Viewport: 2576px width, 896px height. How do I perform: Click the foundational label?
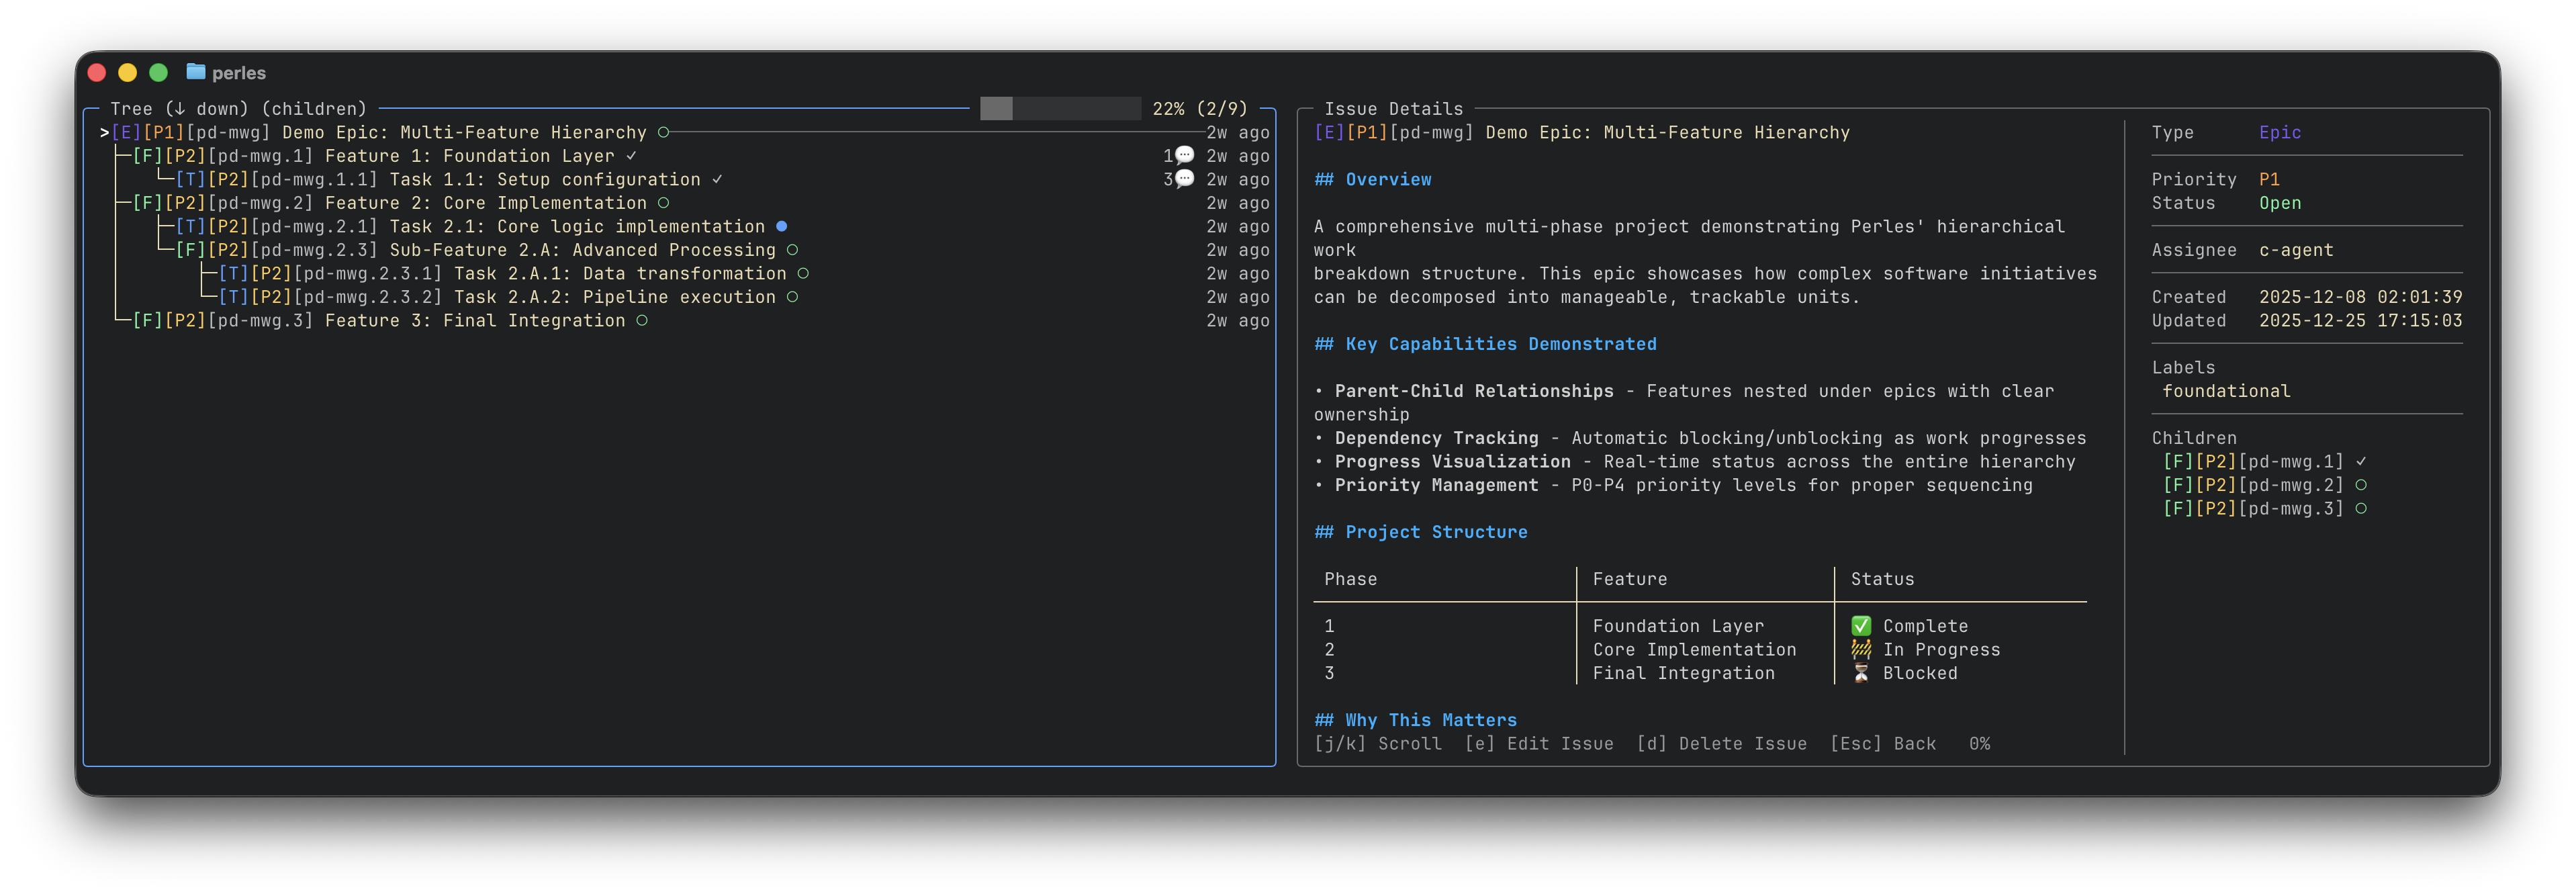pos(2226,391)
